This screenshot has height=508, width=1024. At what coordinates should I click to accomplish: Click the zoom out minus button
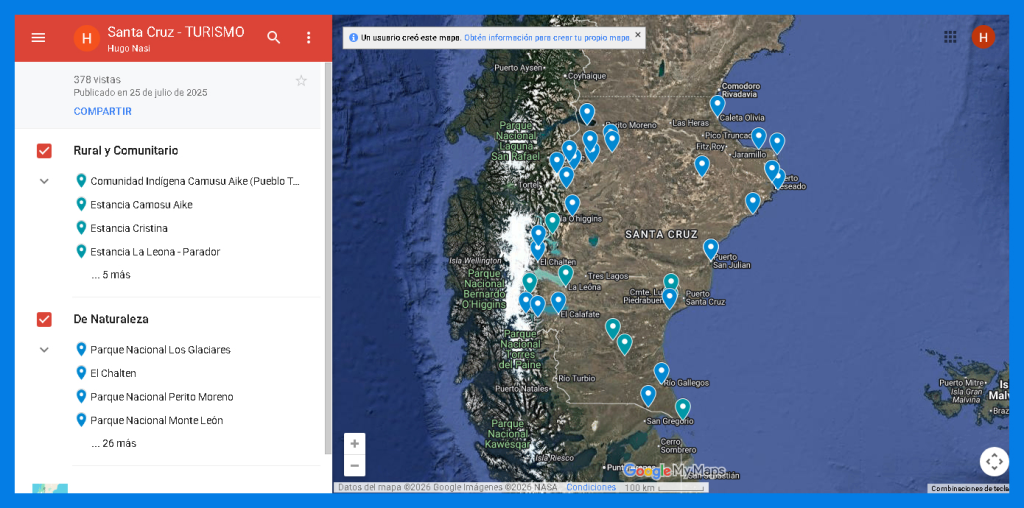[355, 465]
